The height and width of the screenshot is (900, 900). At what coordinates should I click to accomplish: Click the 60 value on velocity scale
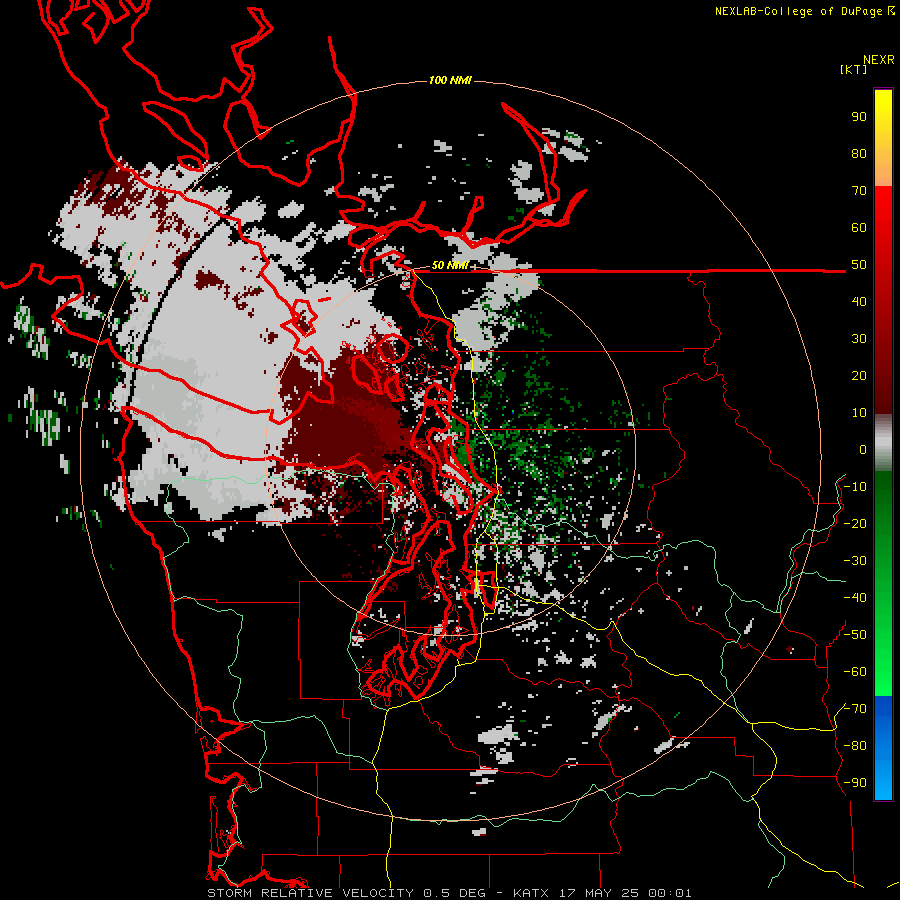859,228
